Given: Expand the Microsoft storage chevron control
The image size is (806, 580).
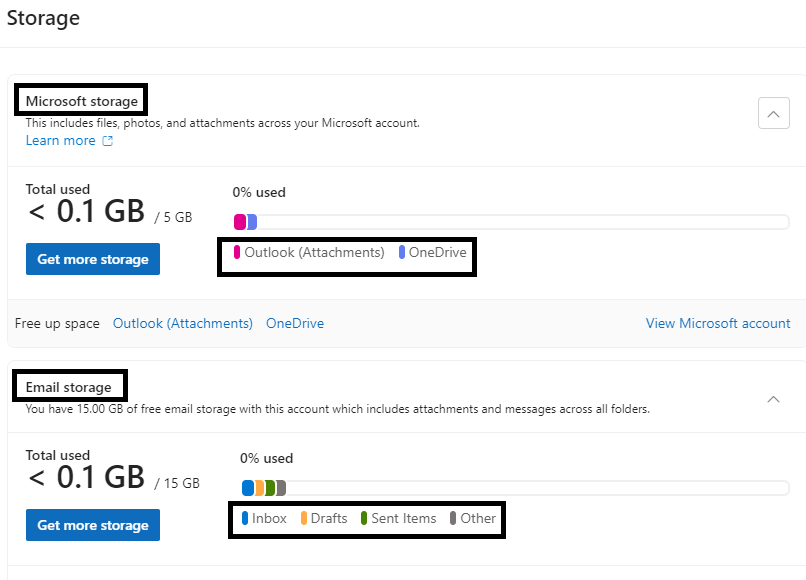Looking at the screenshot, I should (x=773, y=113).
